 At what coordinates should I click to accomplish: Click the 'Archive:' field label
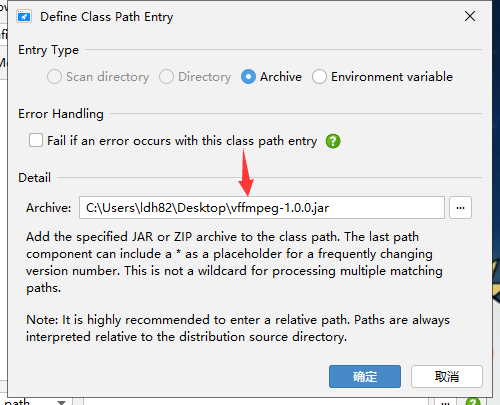49,208
